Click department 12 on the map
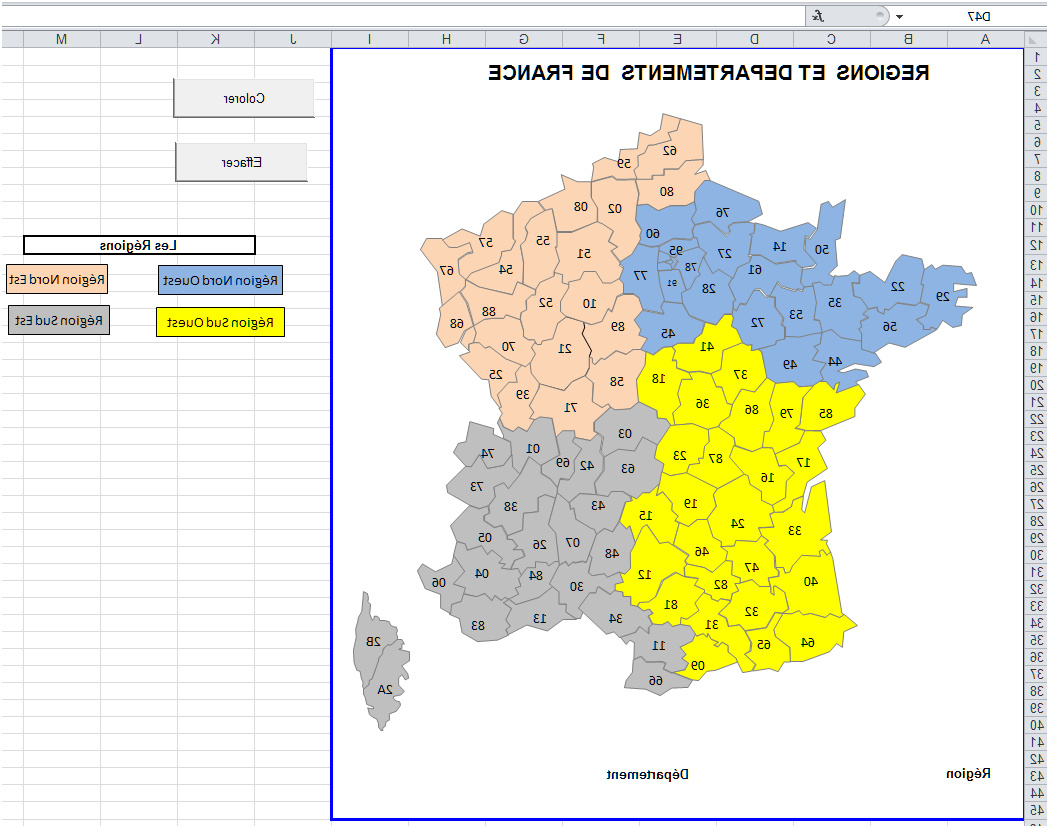Screen dimensions: 1049x828 click(x=644, y=575)
